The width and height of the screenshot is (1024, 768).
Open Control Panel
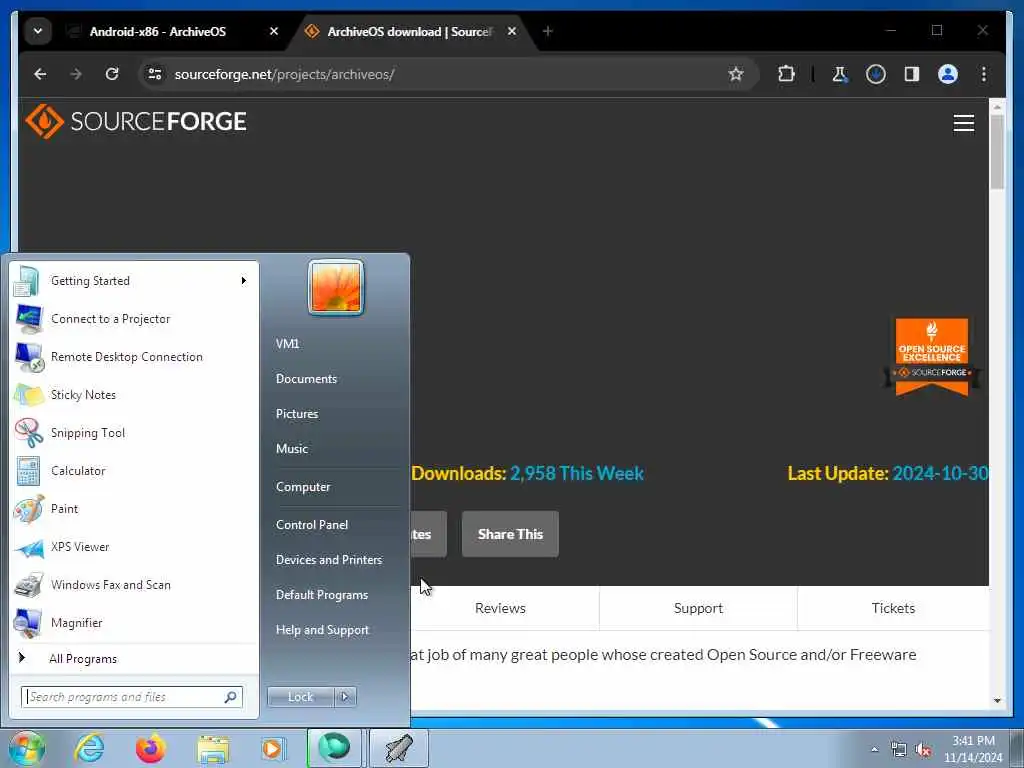312,525
